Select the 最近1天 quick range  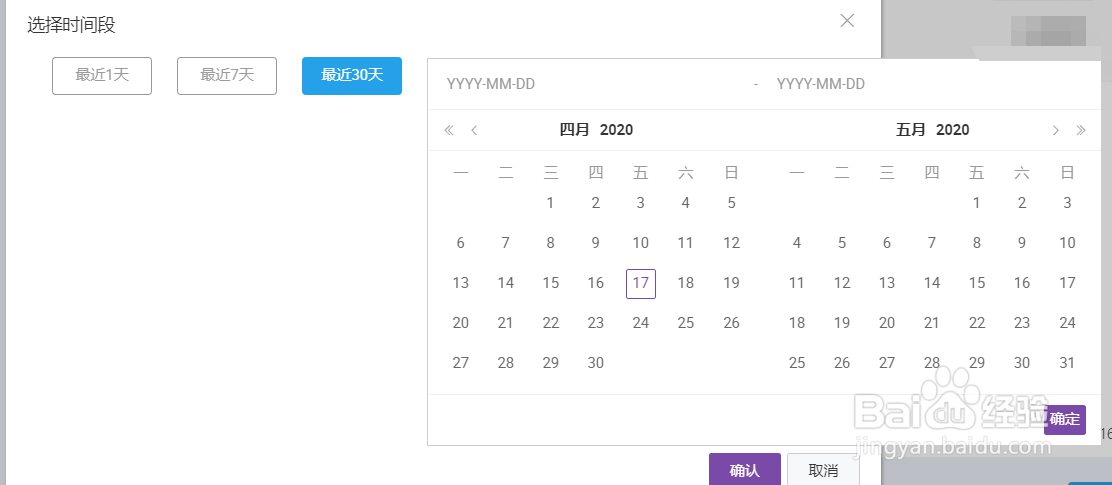102,75
